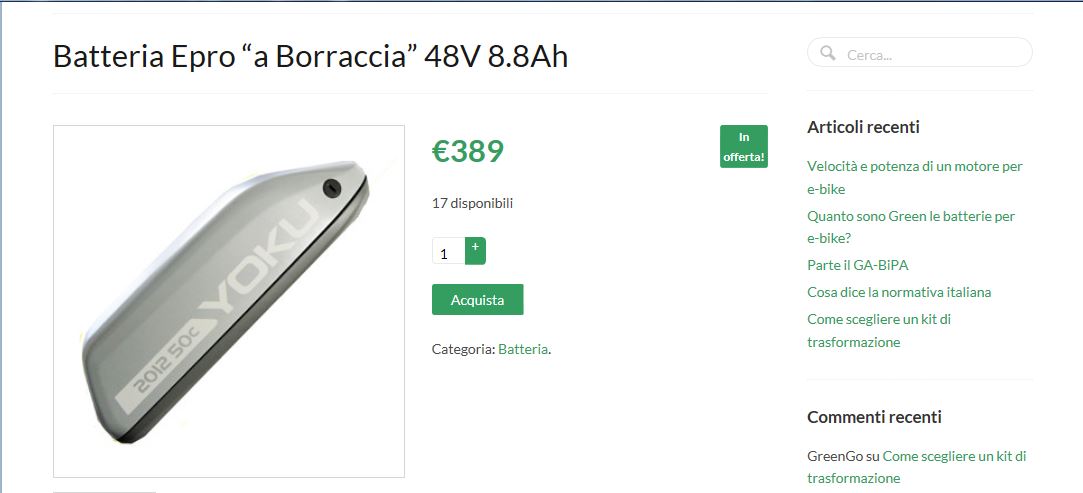The height and width of the screenshot is (493, 1083).
Task: Open Quanto sono Green le batterie article
Action: tap(911, 227)
